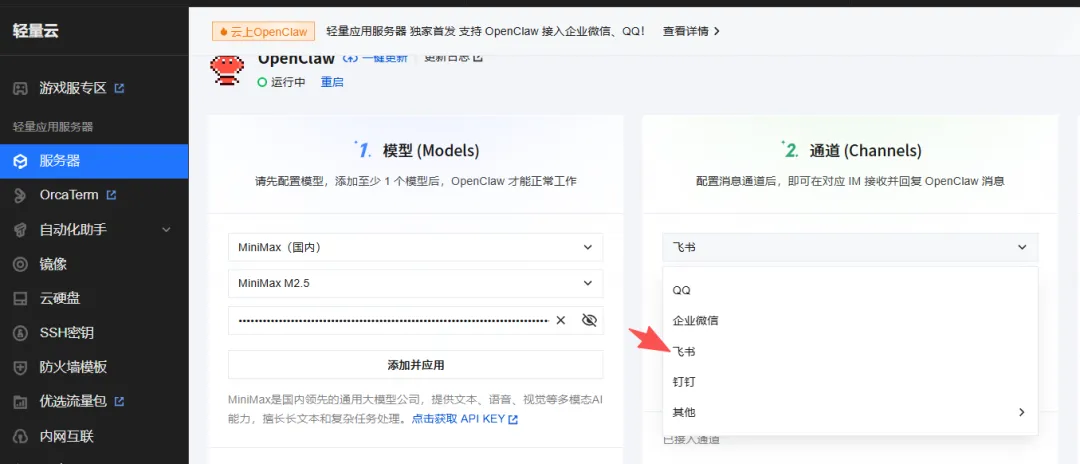
Task: Clear the API key with X icon
Action: 561,320
